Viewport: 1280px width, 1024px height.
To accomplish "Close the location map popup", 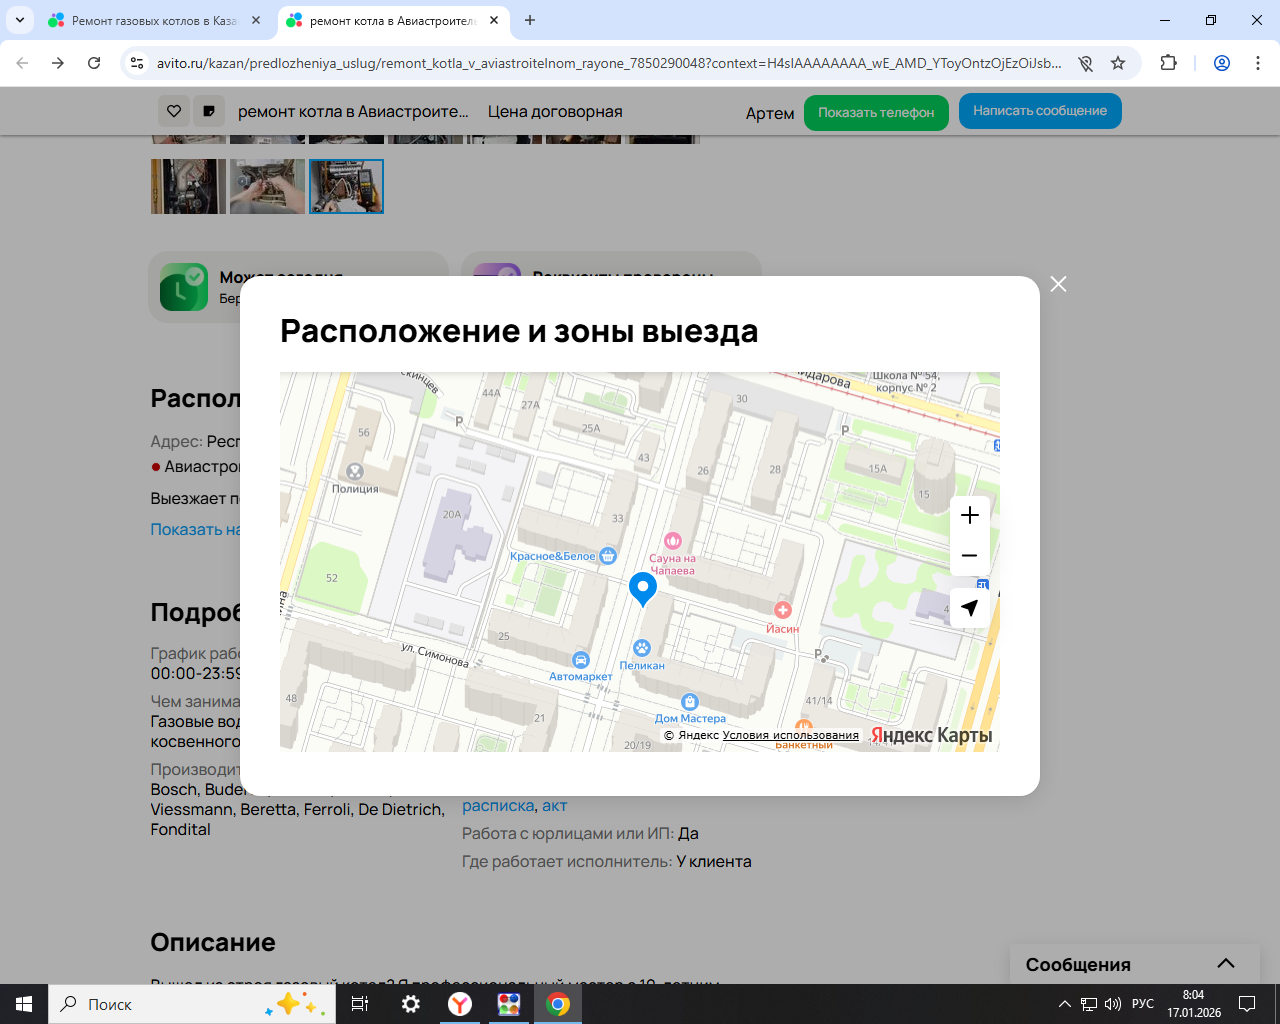I will [x=1058, y=284].
